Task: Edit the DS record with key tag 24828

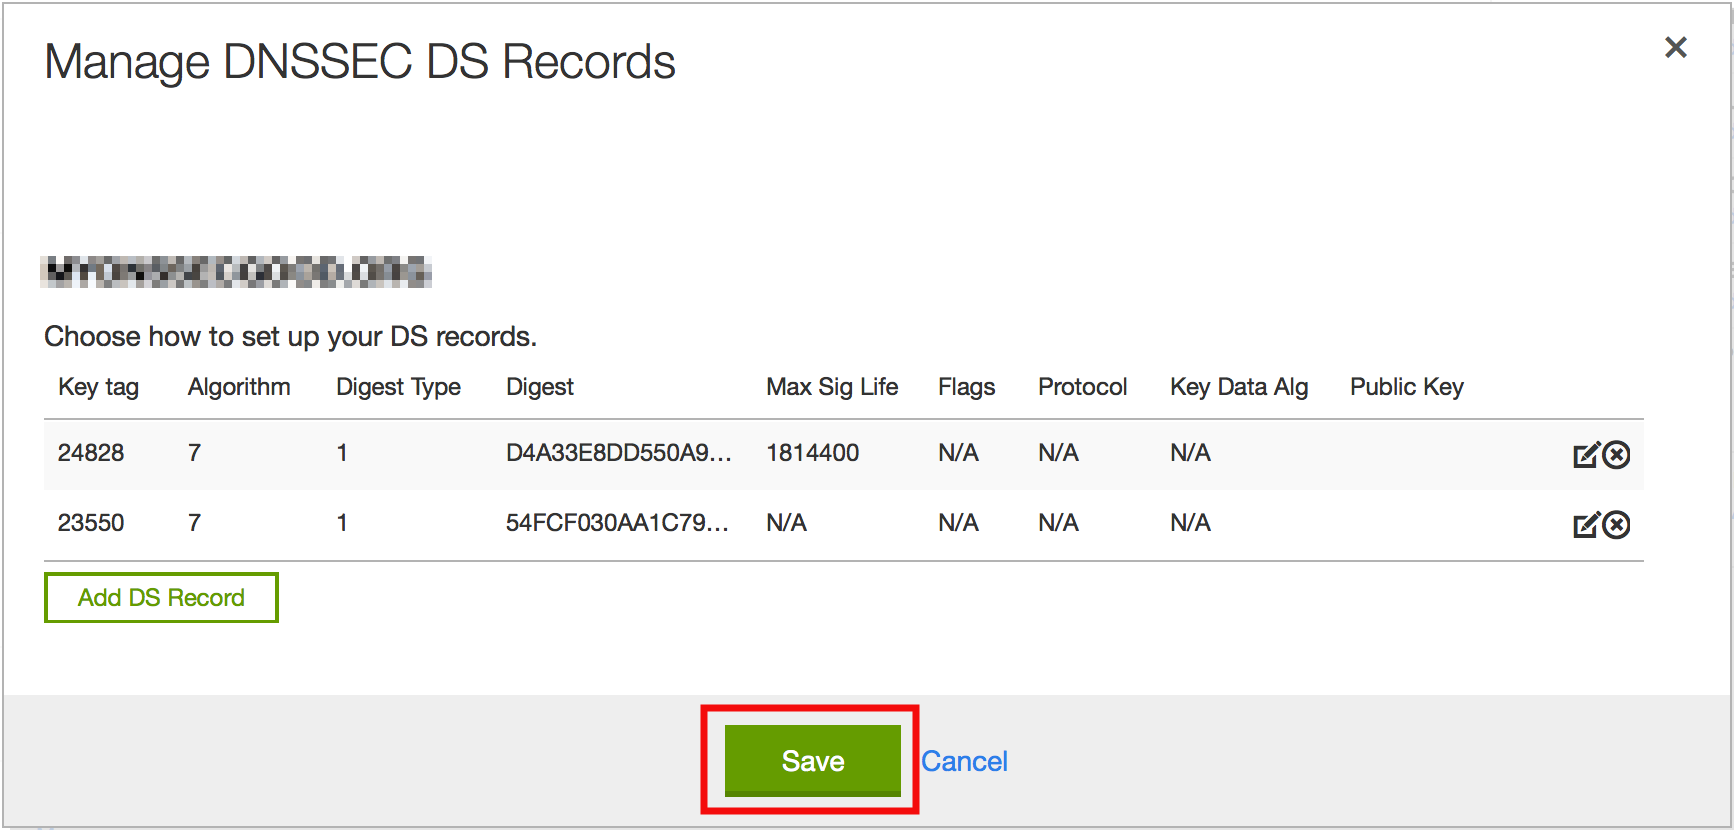Action: tap(1586, 455)
